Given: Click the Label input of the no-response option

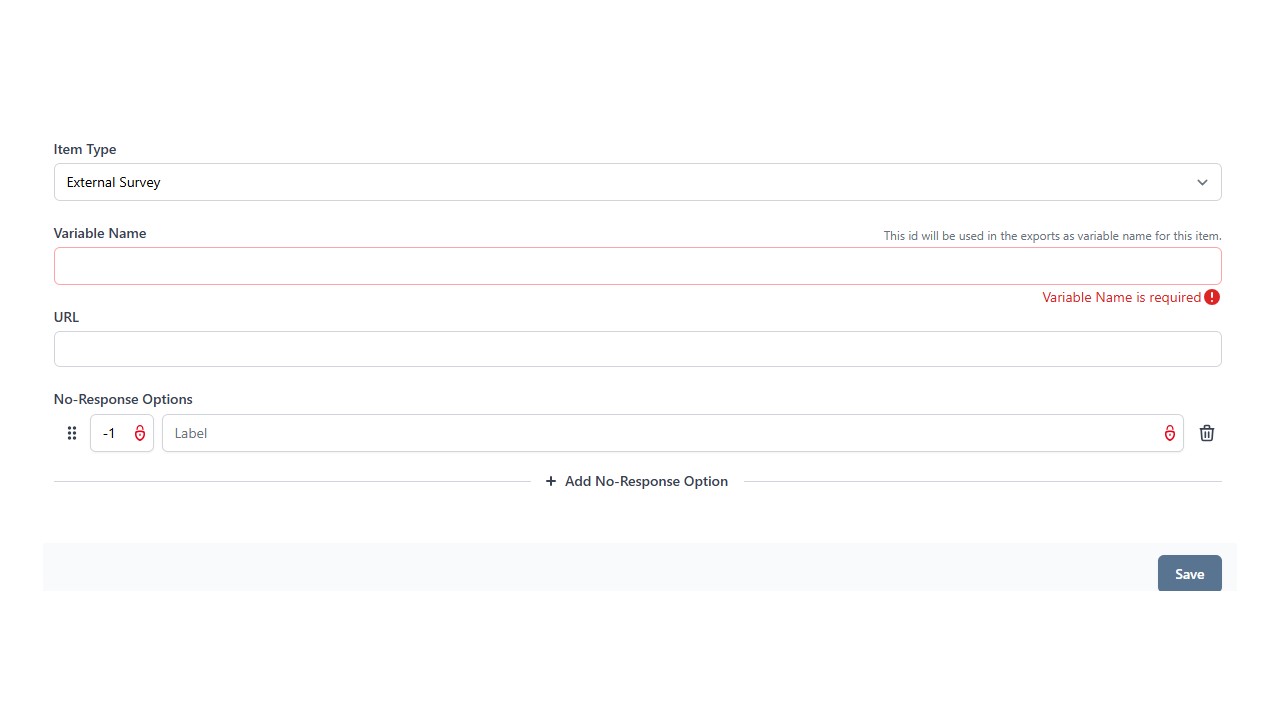Looking at the screenshot, I should pyautogui.click(x=660, y=433).
